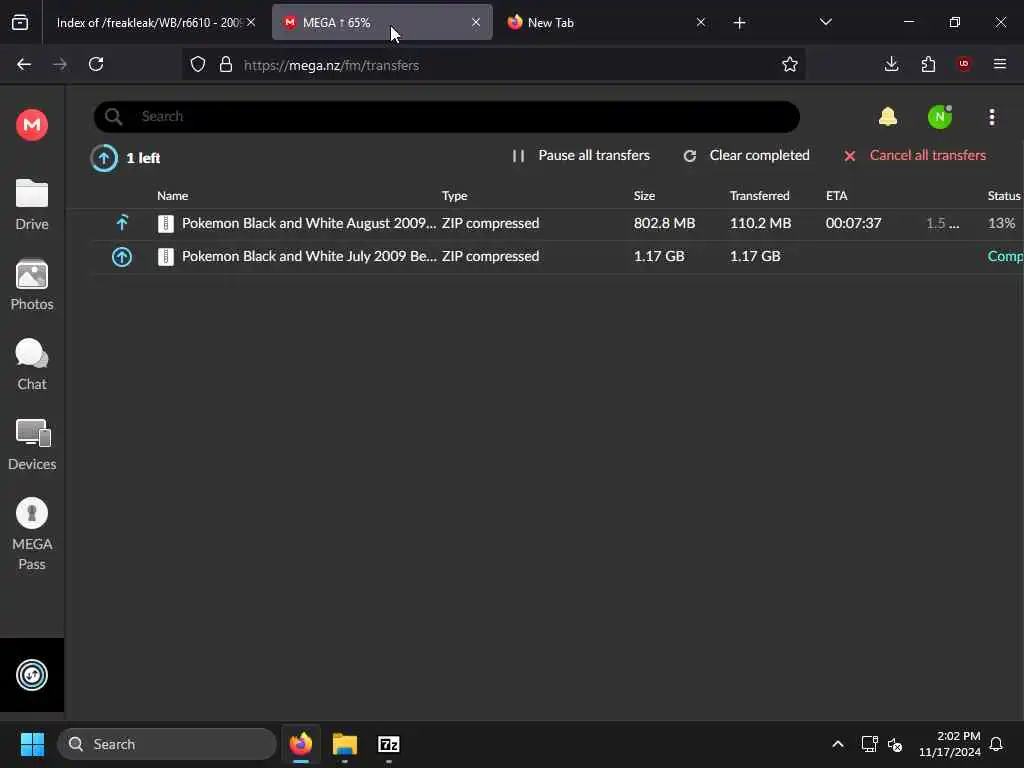
Task: Click the muted volume tray icon
Action: click(x=895, y=744)
